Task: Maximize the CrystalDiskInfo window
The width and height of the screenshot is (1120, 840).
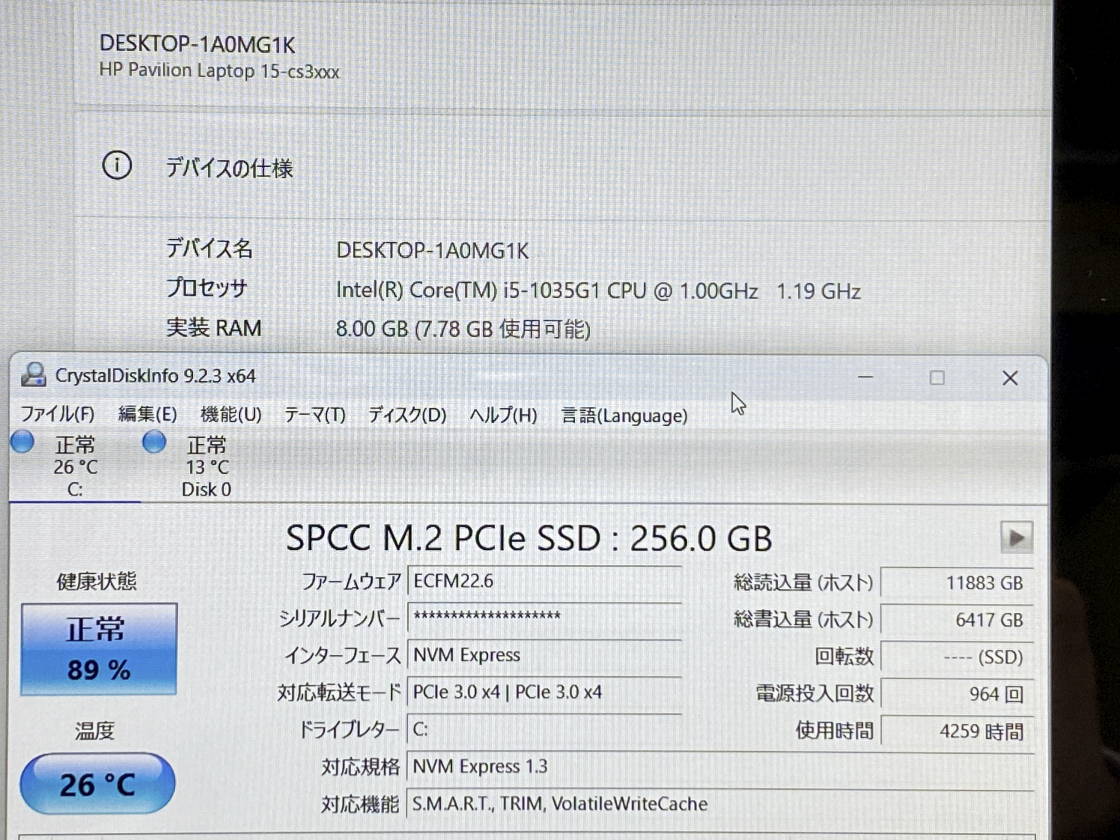Action: coord(937,377)
